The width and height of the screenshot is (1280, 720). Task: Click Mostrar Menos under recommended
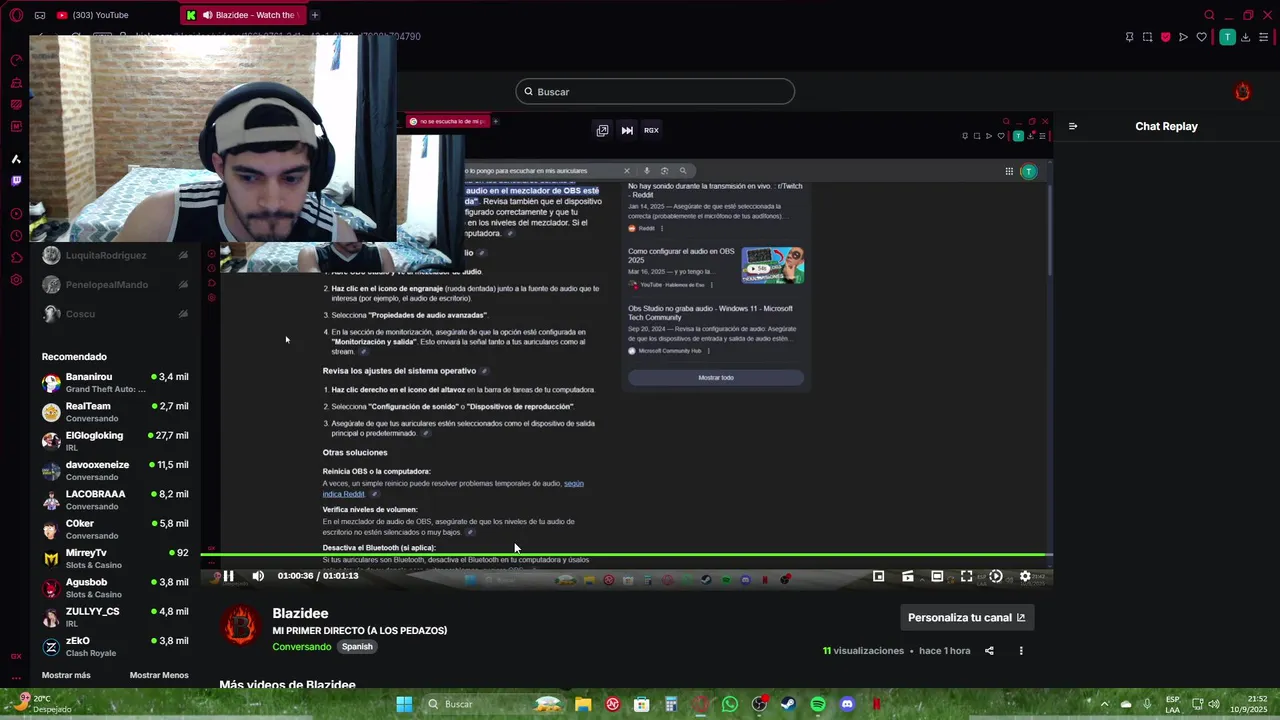point(159,675)
